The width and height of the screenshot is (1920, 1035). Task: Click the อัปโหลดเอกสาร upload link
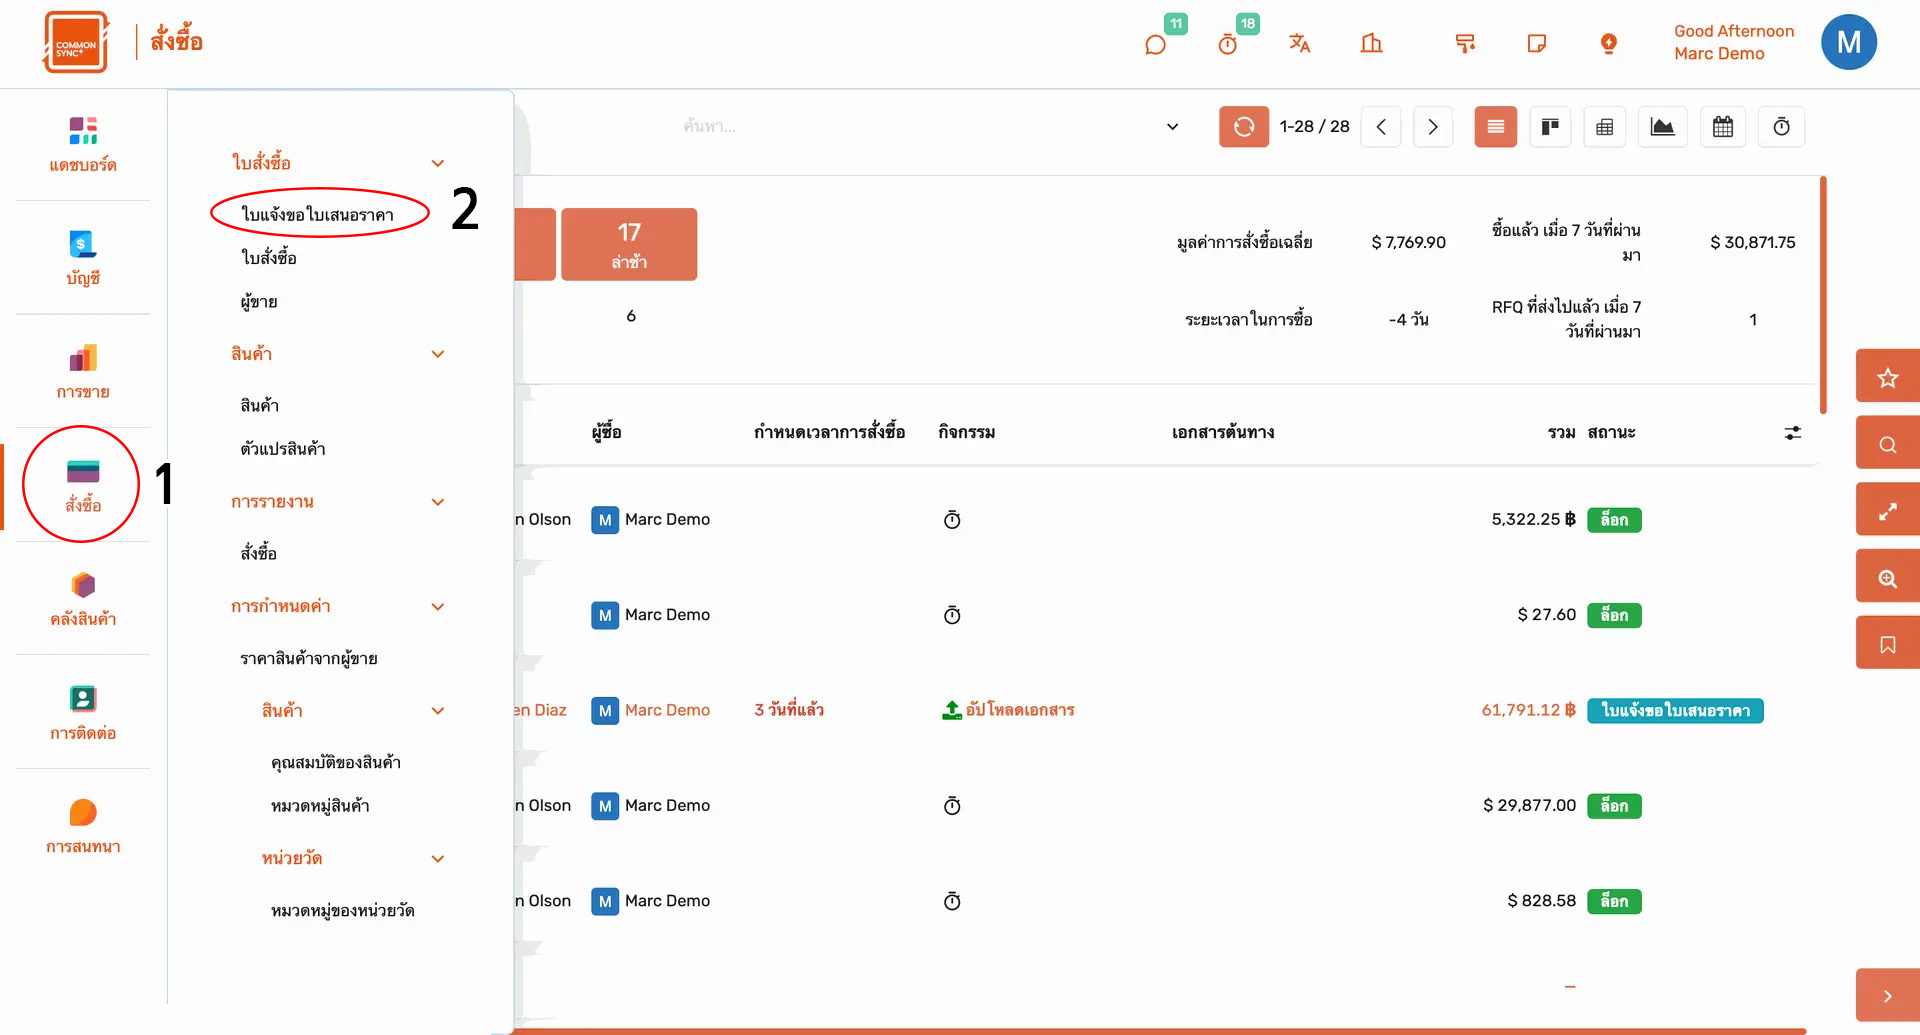1009,710
